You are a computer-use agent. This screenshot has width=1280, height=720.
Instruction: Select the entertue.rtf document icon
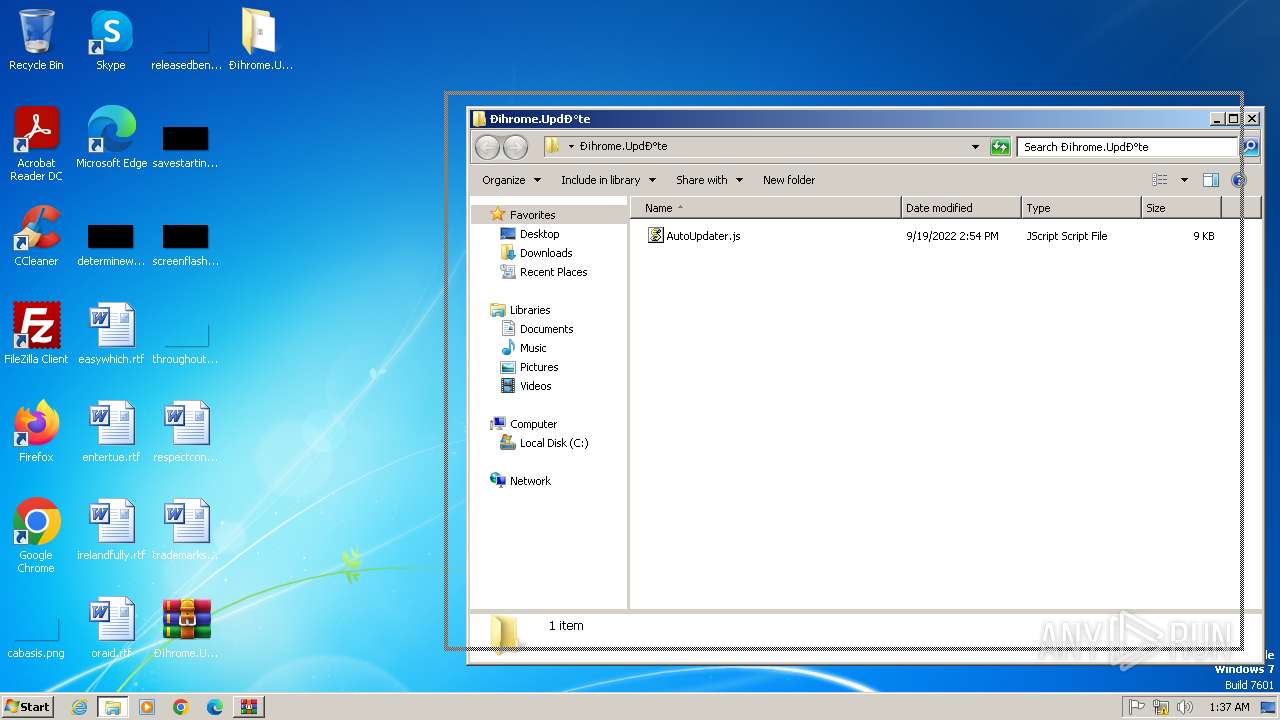click(x=111, y=431)
